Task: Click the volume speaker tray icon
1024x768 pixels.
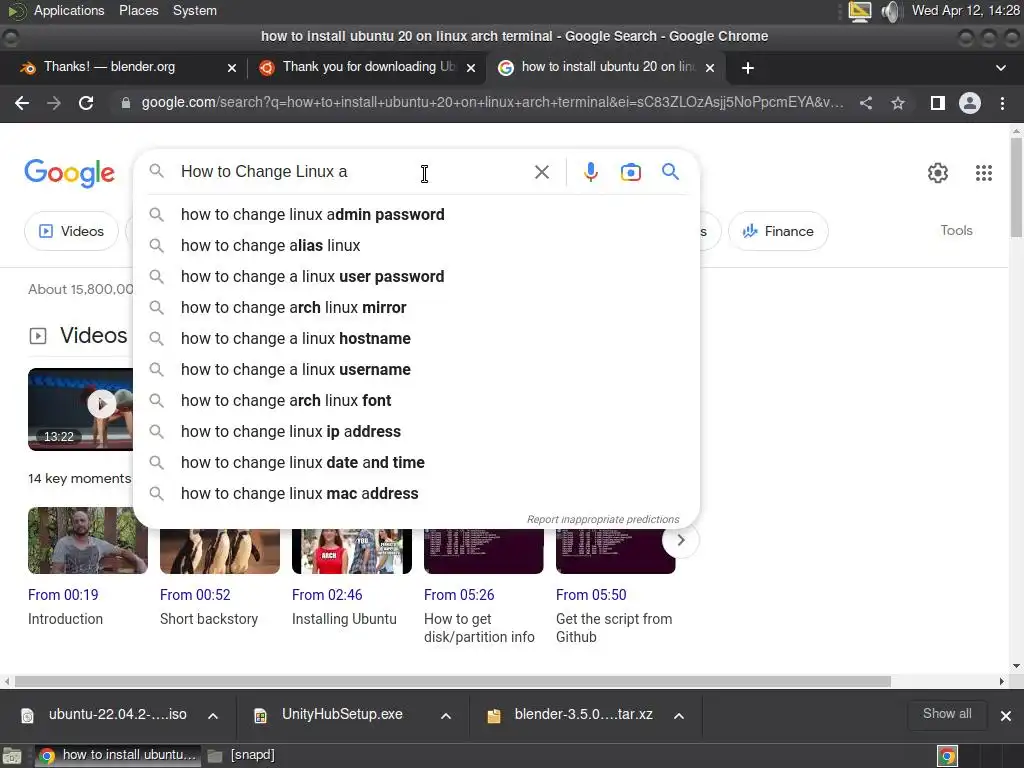Action: tap(891, 11)
